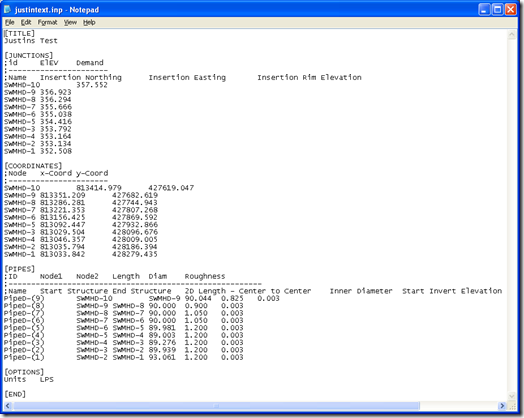Click pipe length value 89.003
524x418 pixels.
pyautogui.click(x=162, y=335)
